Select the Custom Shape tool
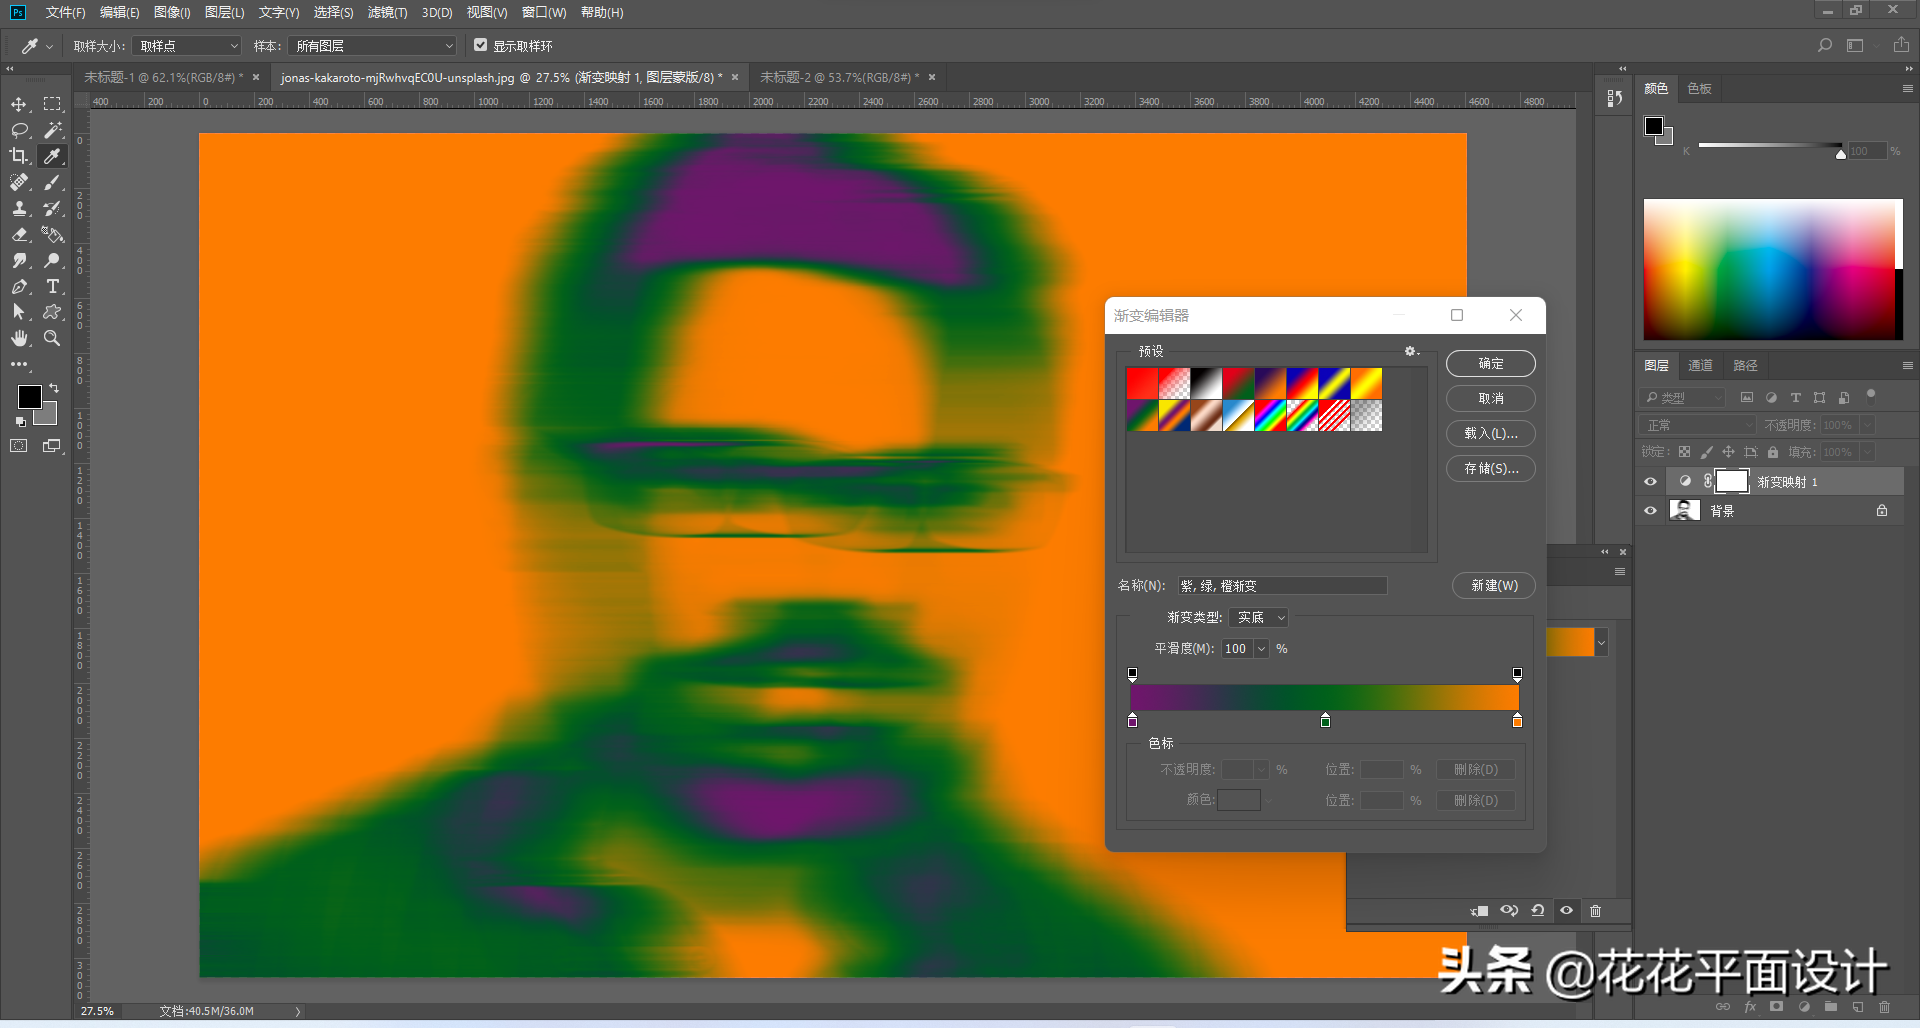 (x=52, y=312)
